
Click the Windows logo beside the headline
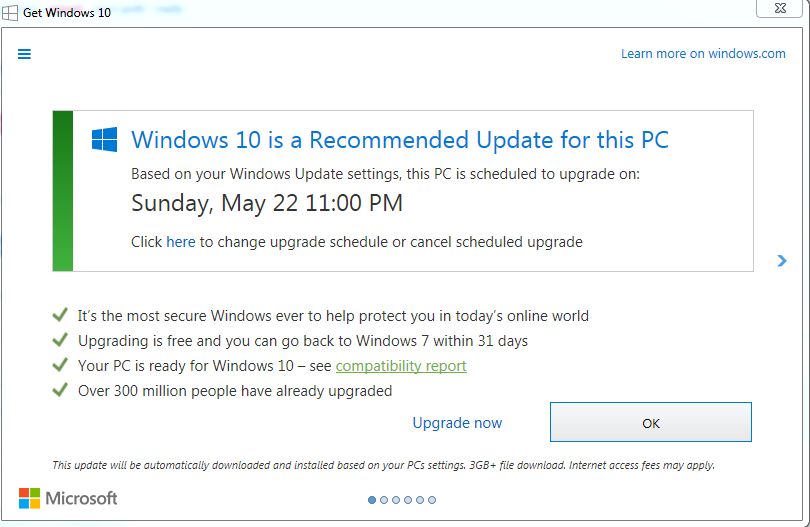click(x=104, y=139)
